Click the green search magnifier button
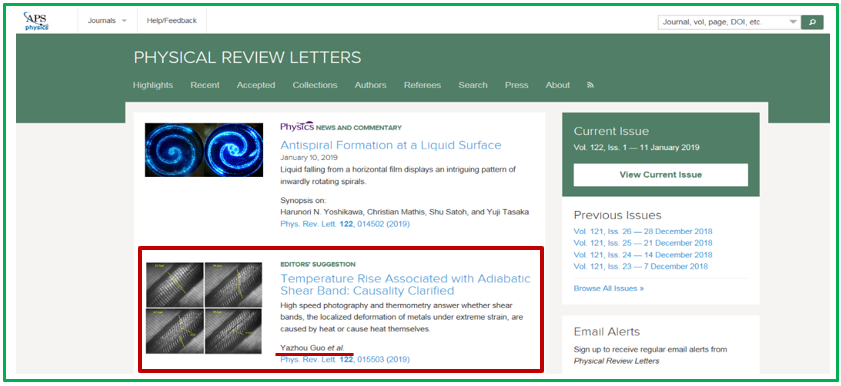841x386 pixels. 812,22
